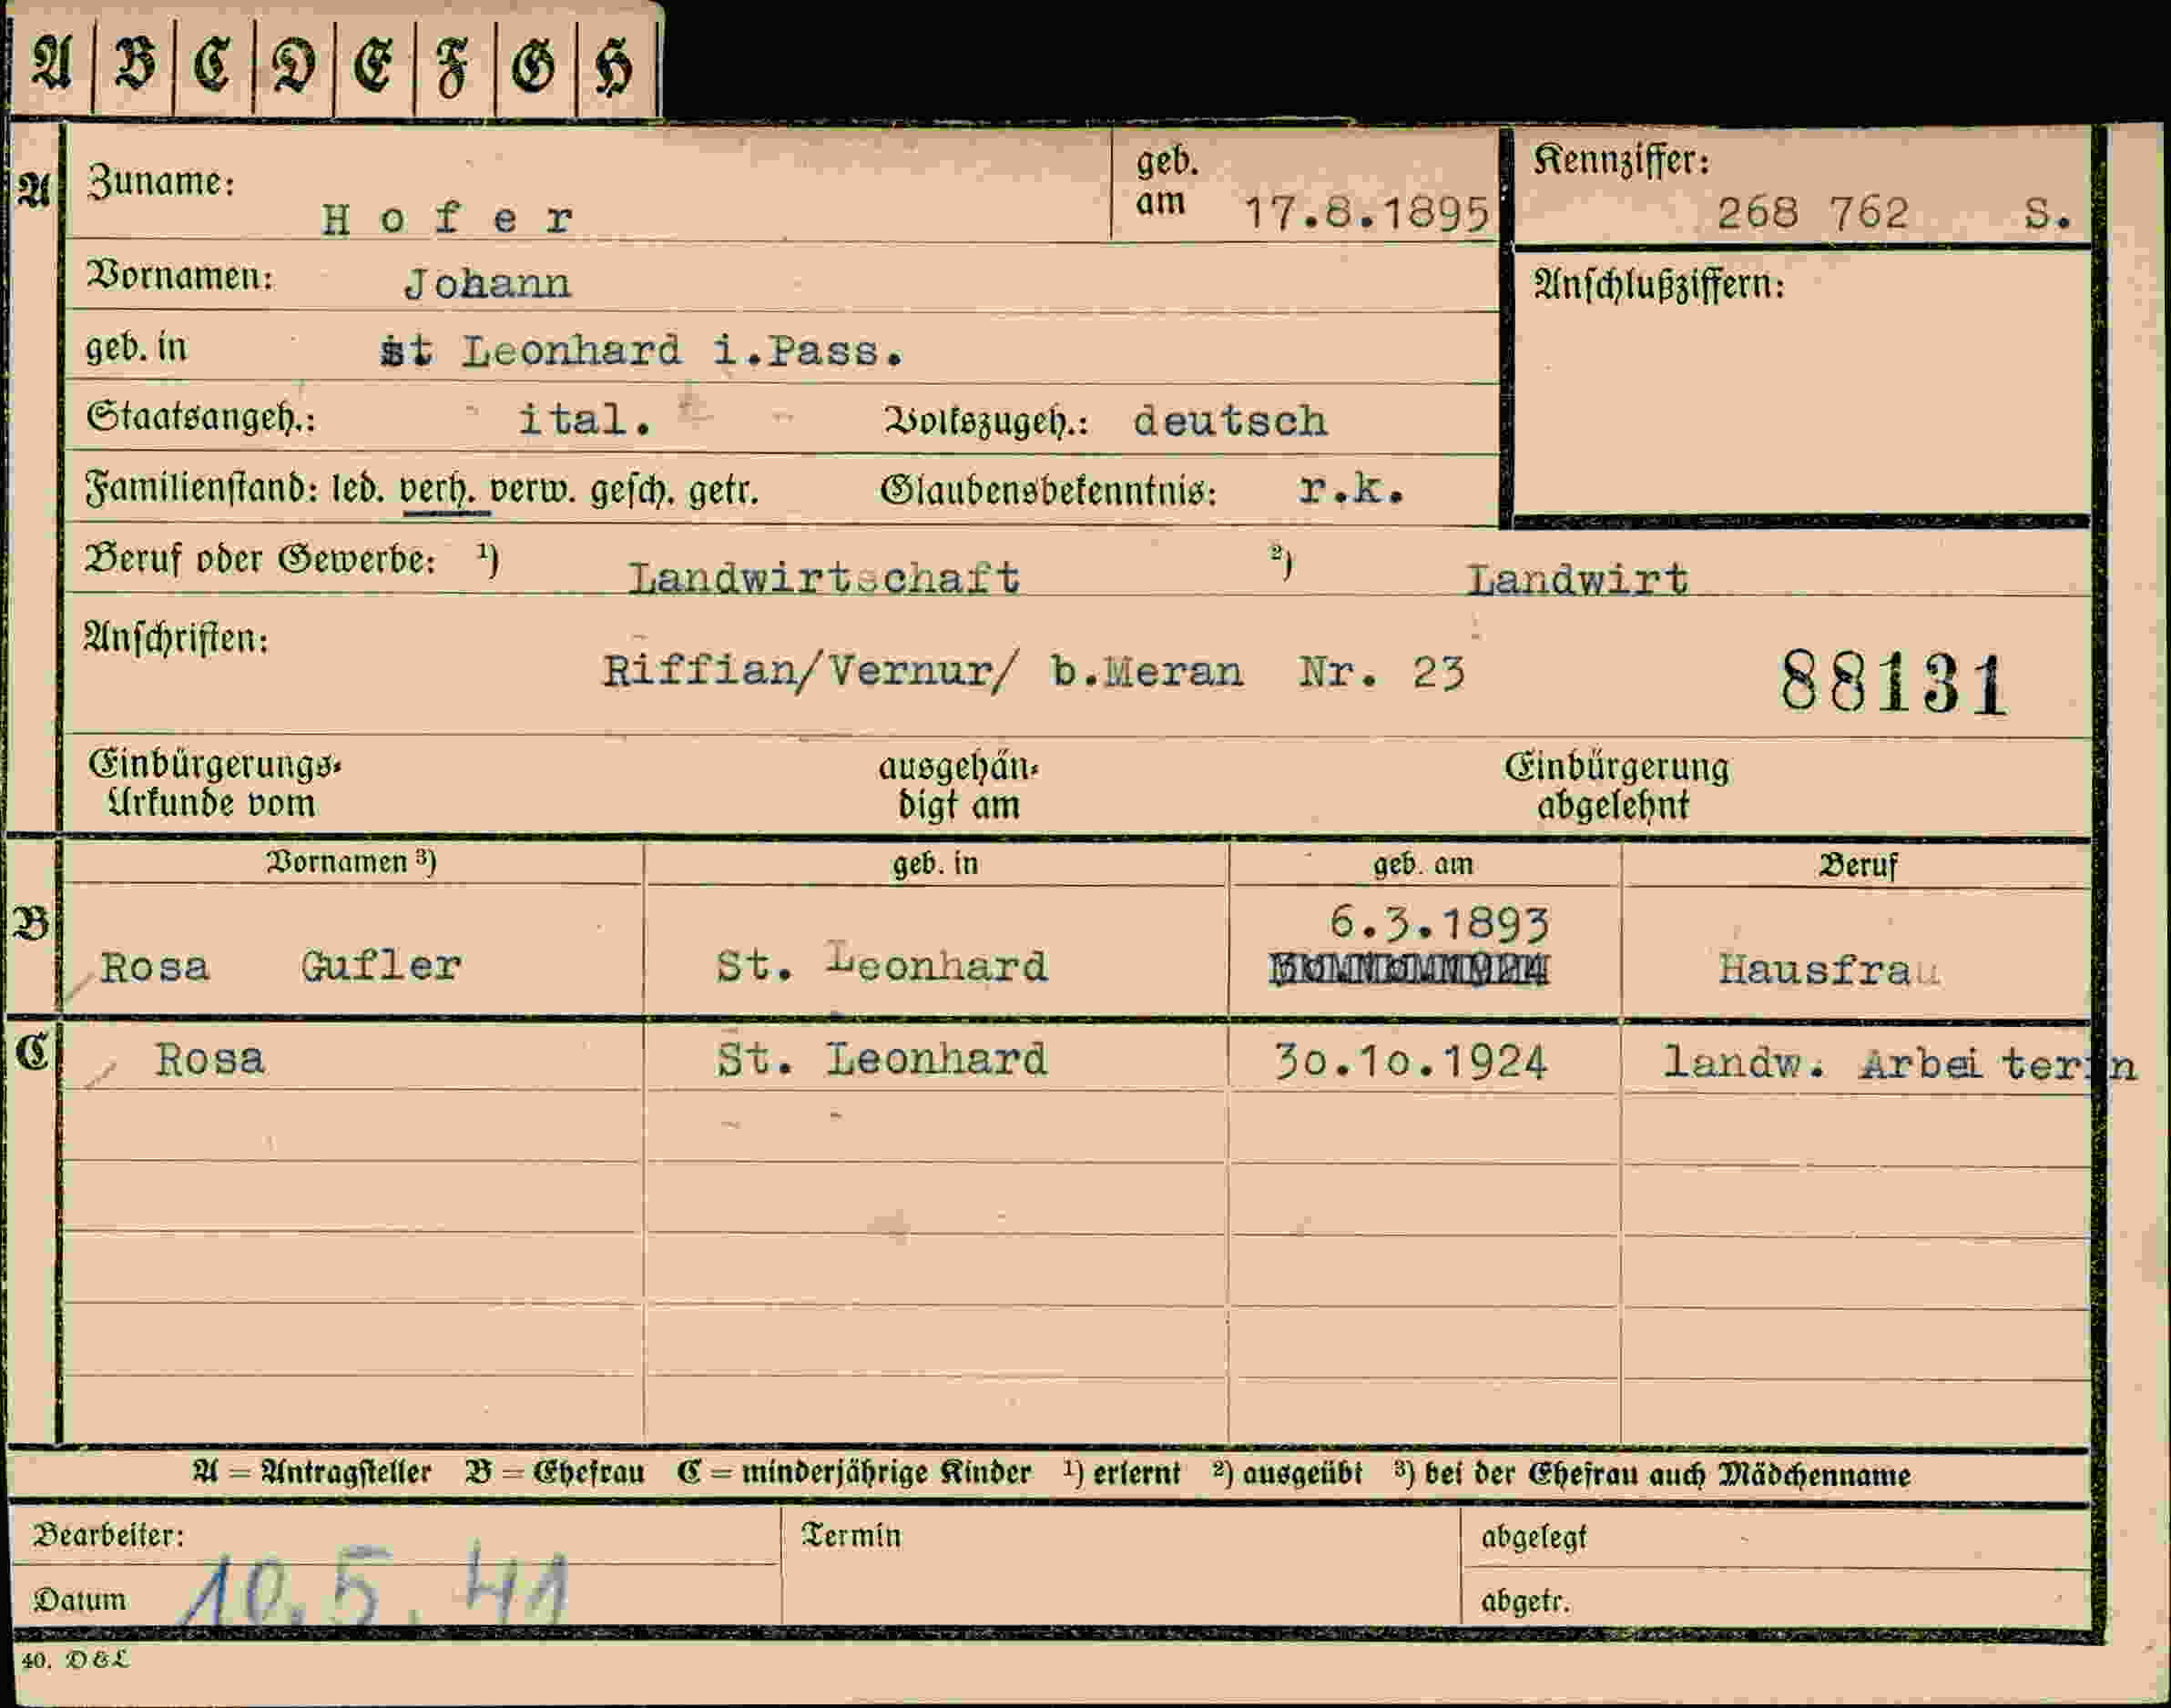Viewport: 2171px width, 1708px height.
Task: Click learned trade 'Landwirtschaft'
Action: point(824,578)
